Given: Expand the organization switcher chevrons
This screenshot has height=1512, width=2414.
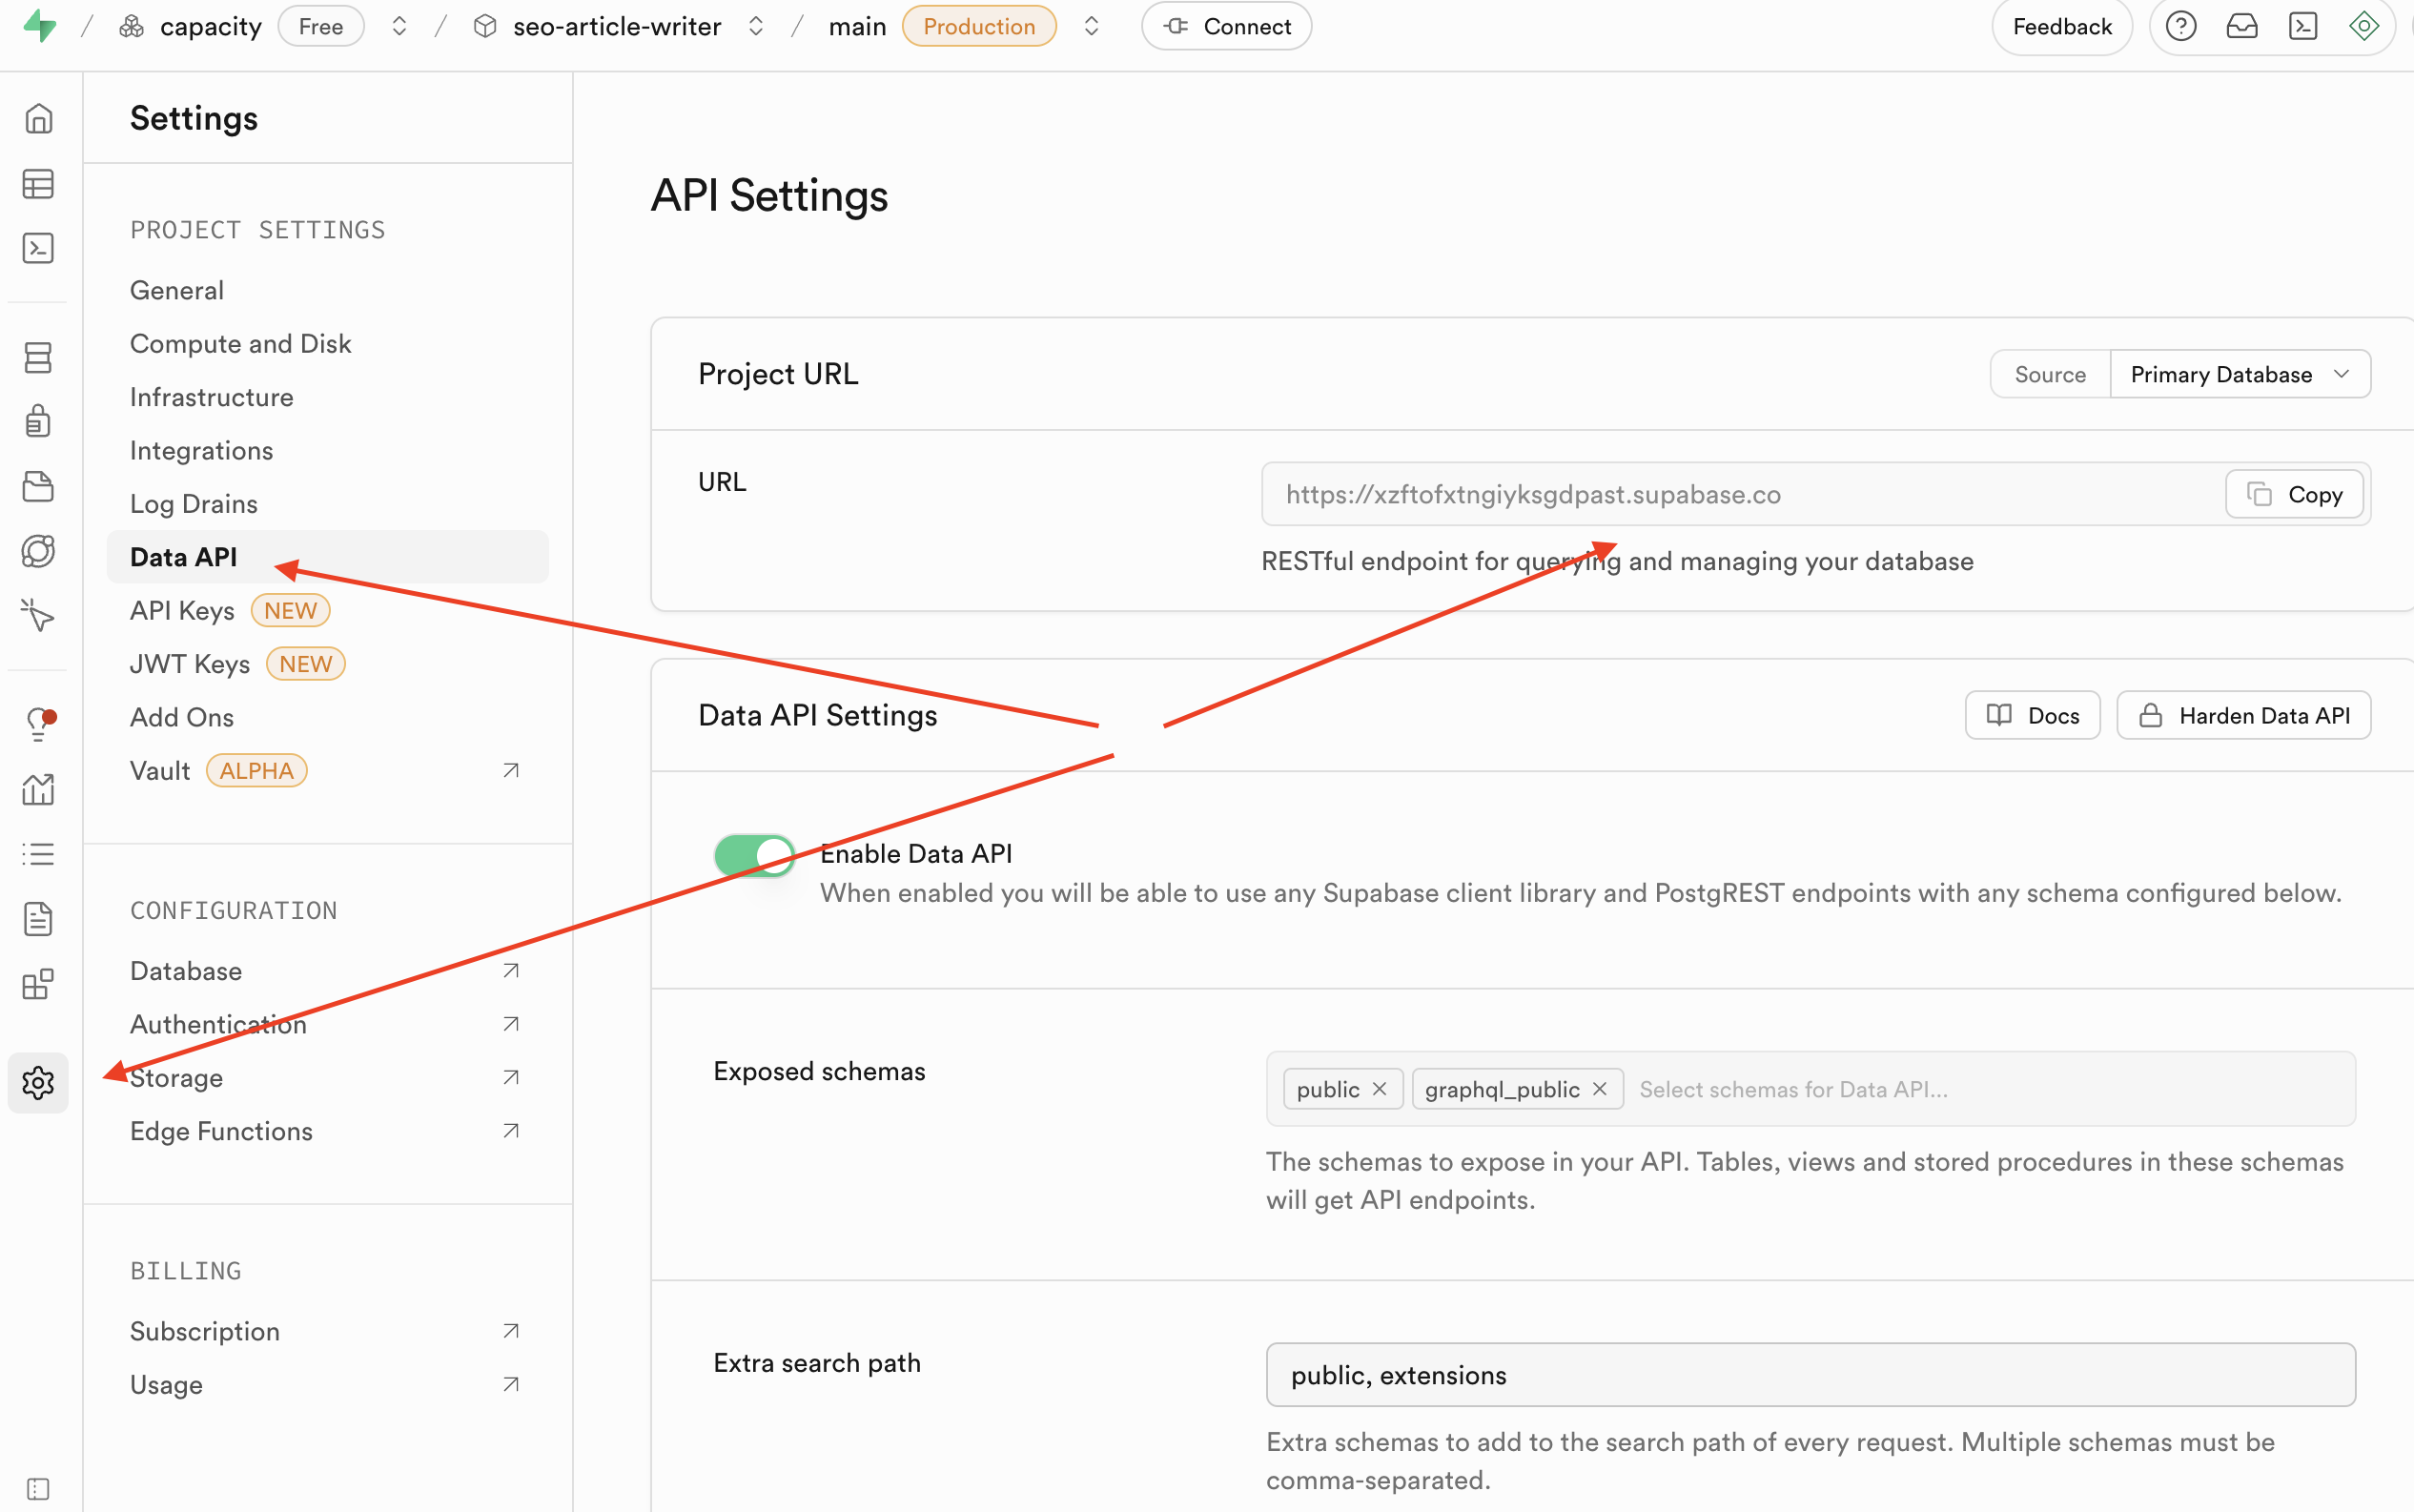Looking at the screenshot, I should [x=399, y=26].
